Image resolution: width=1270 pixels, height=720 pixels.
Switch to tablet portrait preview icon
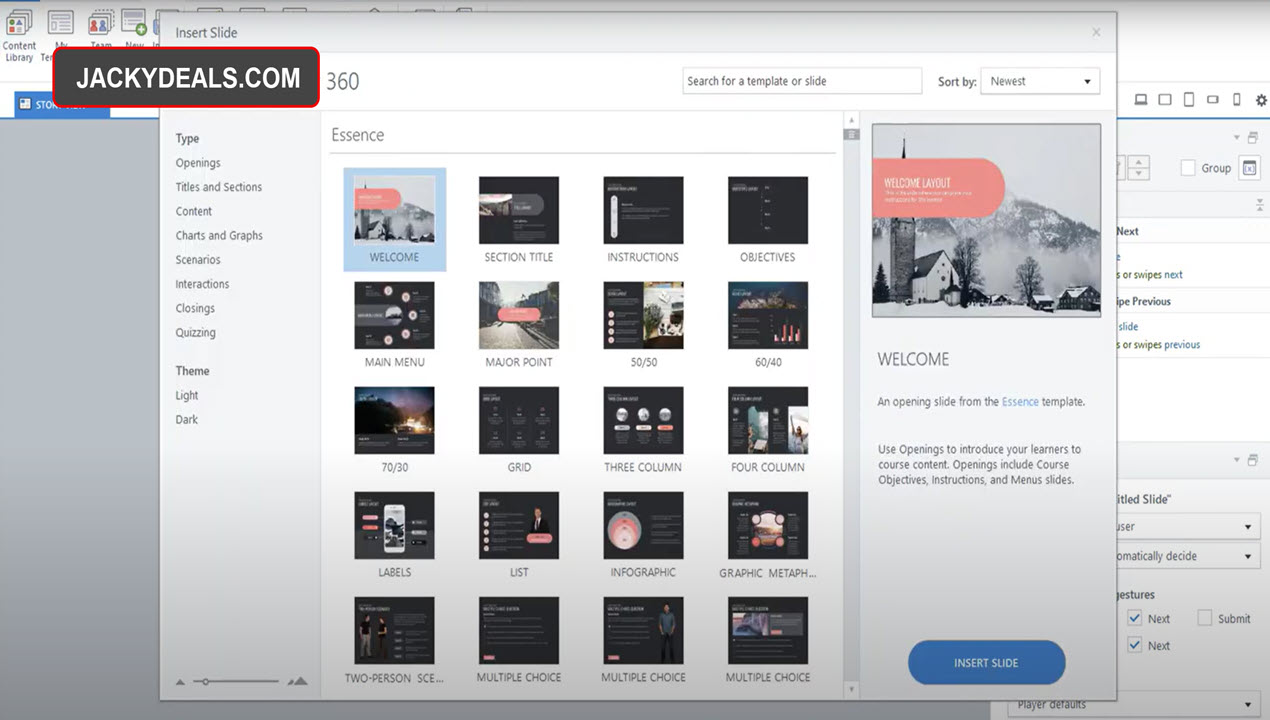(1188, 100)
